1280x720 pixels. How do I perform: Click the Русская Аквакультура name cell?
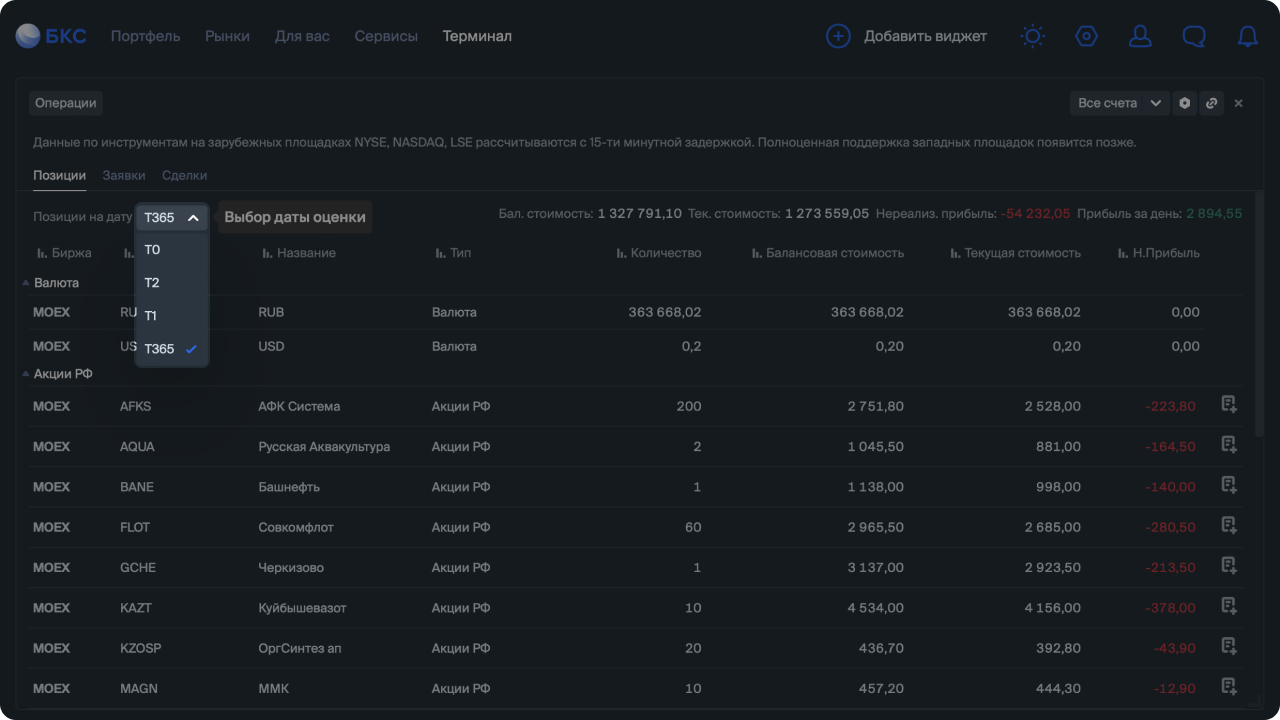click(324, 446)
